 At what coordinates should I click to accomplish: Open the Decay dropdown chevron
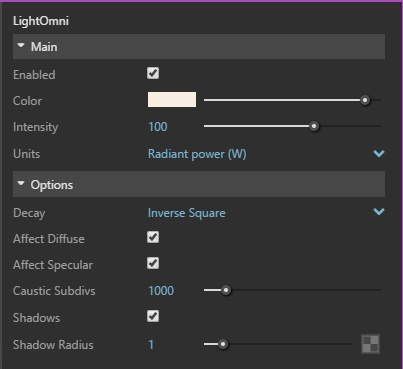tap(379, 211)
